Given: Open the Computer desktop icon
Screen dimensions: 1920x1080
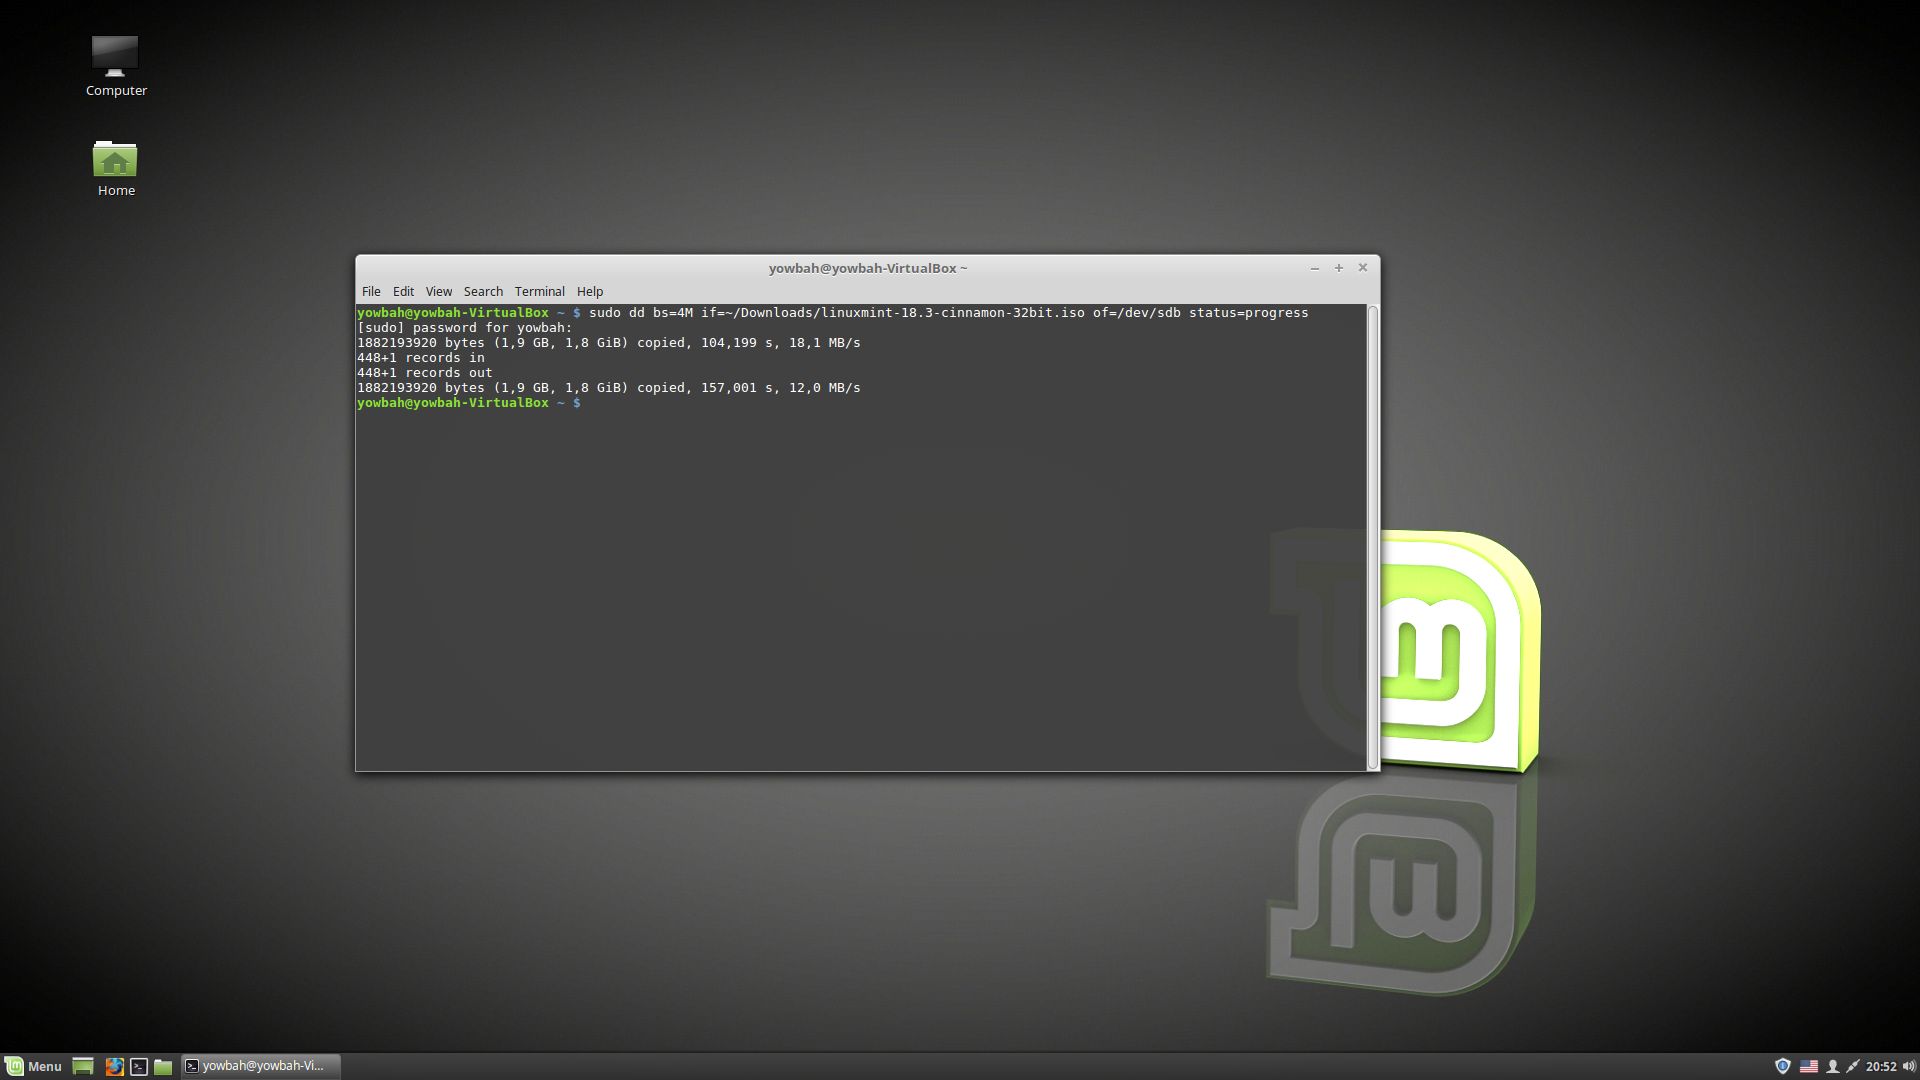Looking at the screenshot, I should pyautogui.click(x=115, y=66).
